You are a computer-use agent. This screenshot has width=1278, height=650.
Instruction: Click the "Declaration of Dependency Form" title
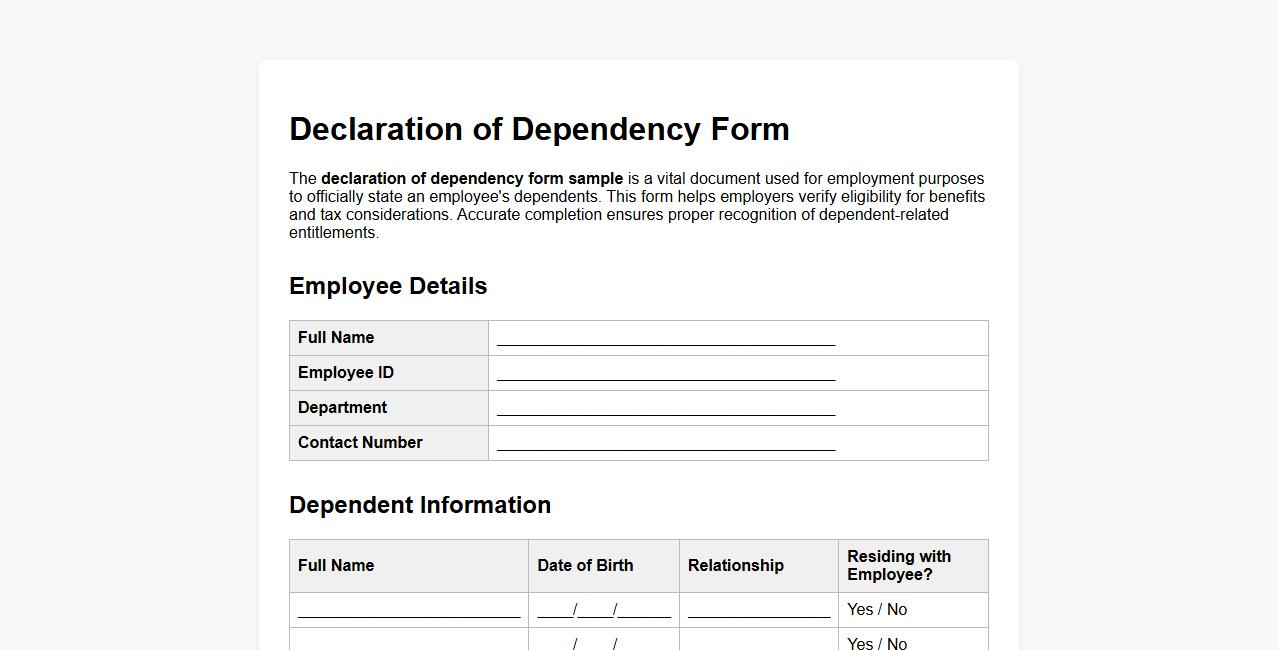click(x=539, y=129)
